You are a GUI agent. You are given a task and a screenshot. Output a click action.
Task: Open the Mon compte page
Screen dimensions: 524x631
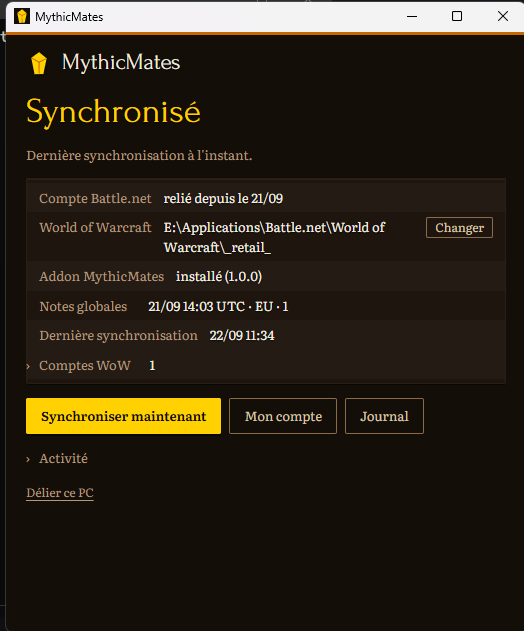point(283,416)
